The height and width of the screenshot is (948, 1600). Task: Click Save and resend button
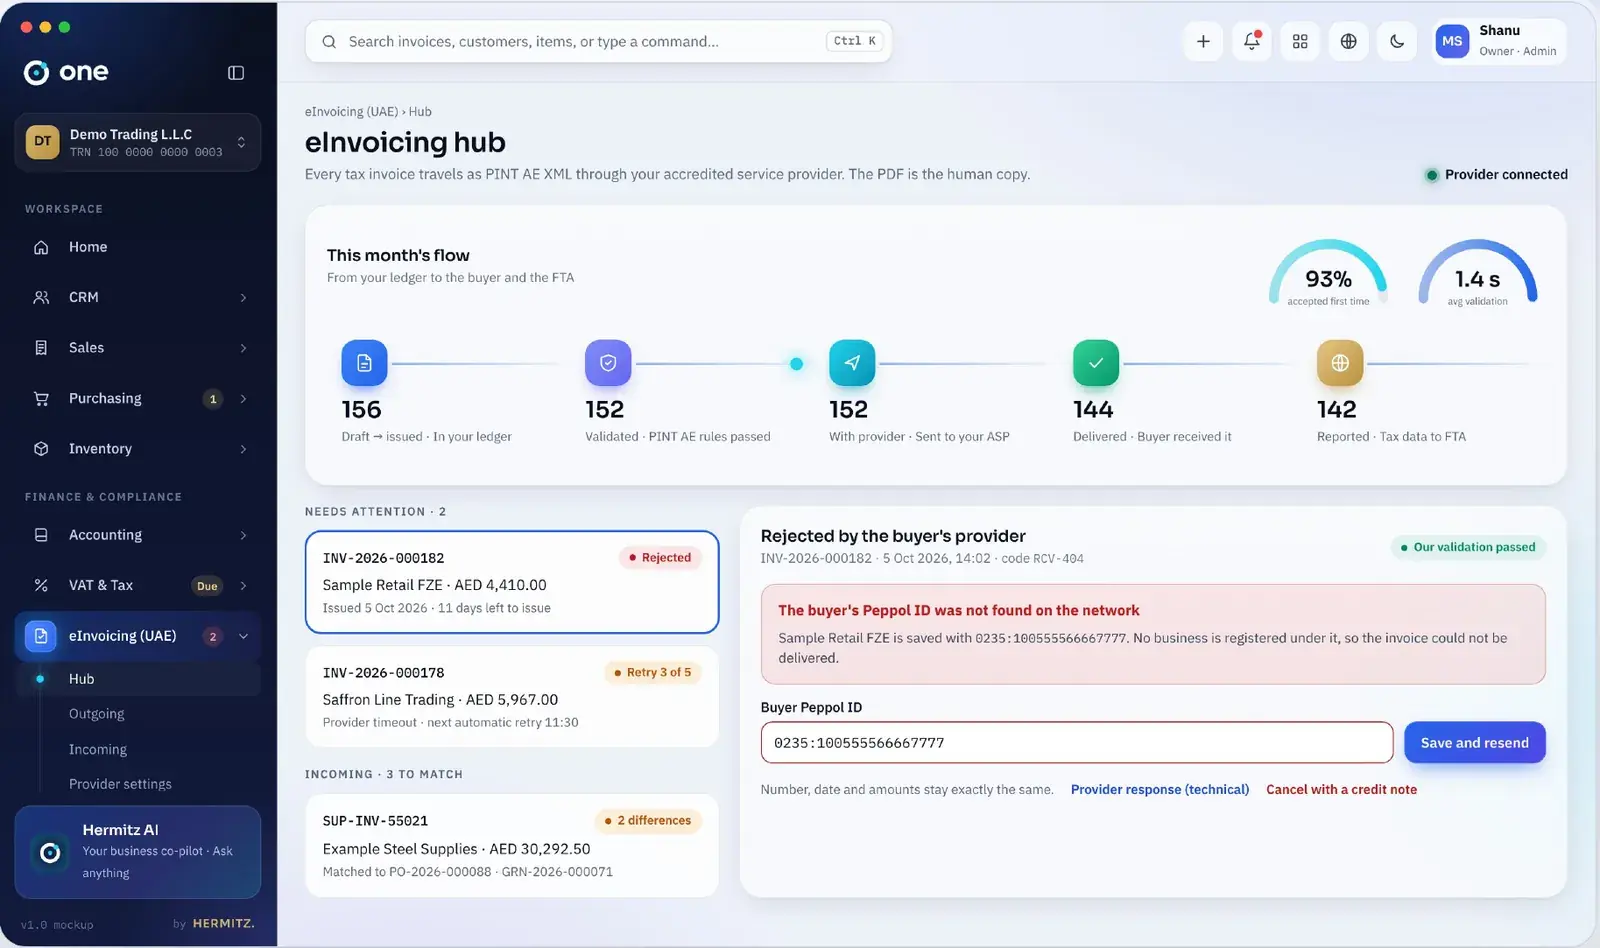click(1475, 743)
